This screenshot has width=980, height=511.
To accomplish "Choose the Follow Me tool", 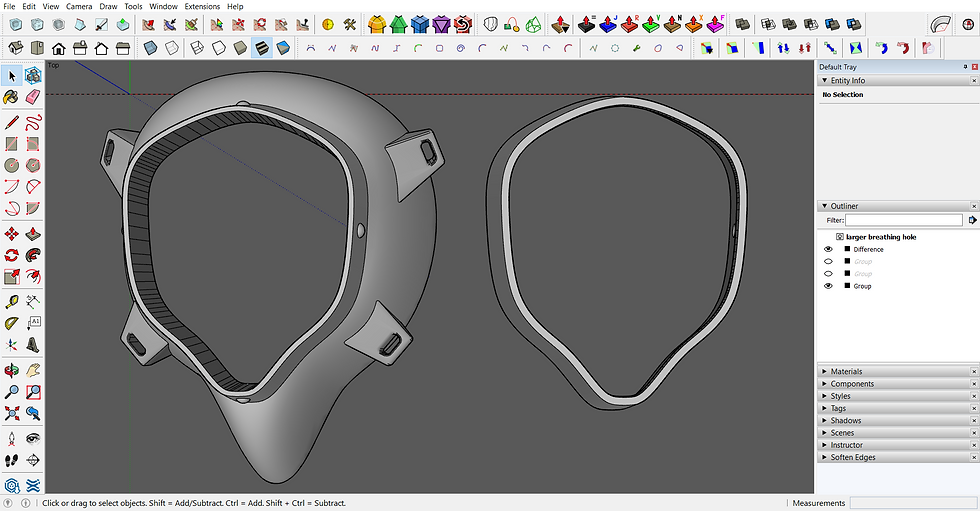I will 33,255.
